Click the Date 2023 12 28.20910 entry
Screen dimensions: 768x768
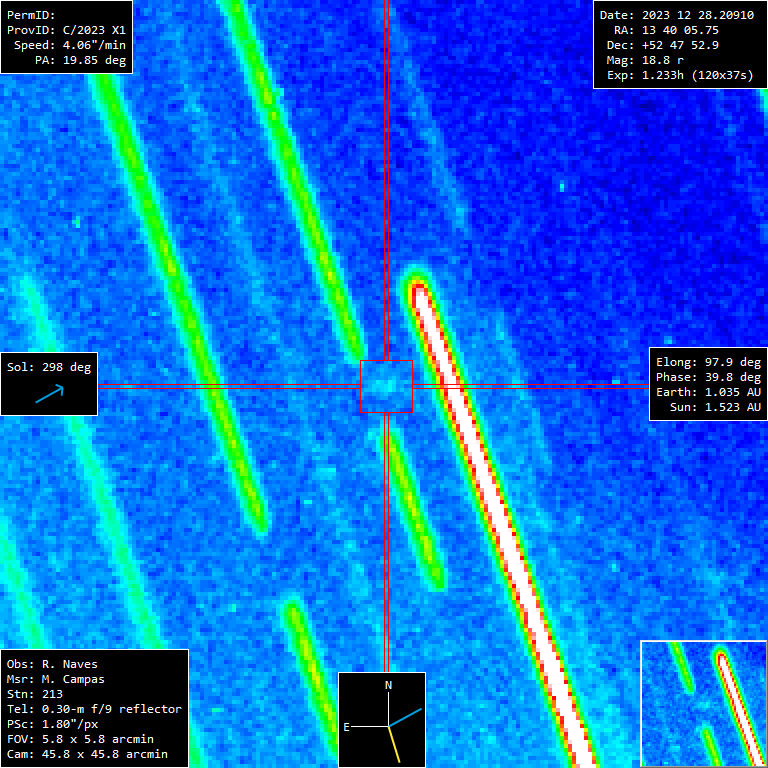[677, 15]
